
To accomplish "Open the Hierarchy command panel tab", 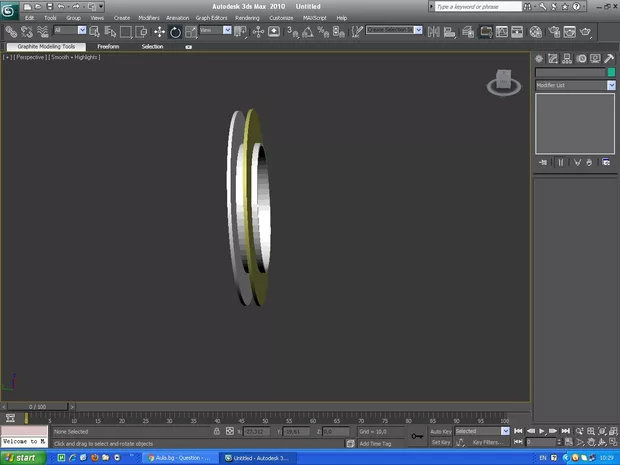I will [567, 59].
